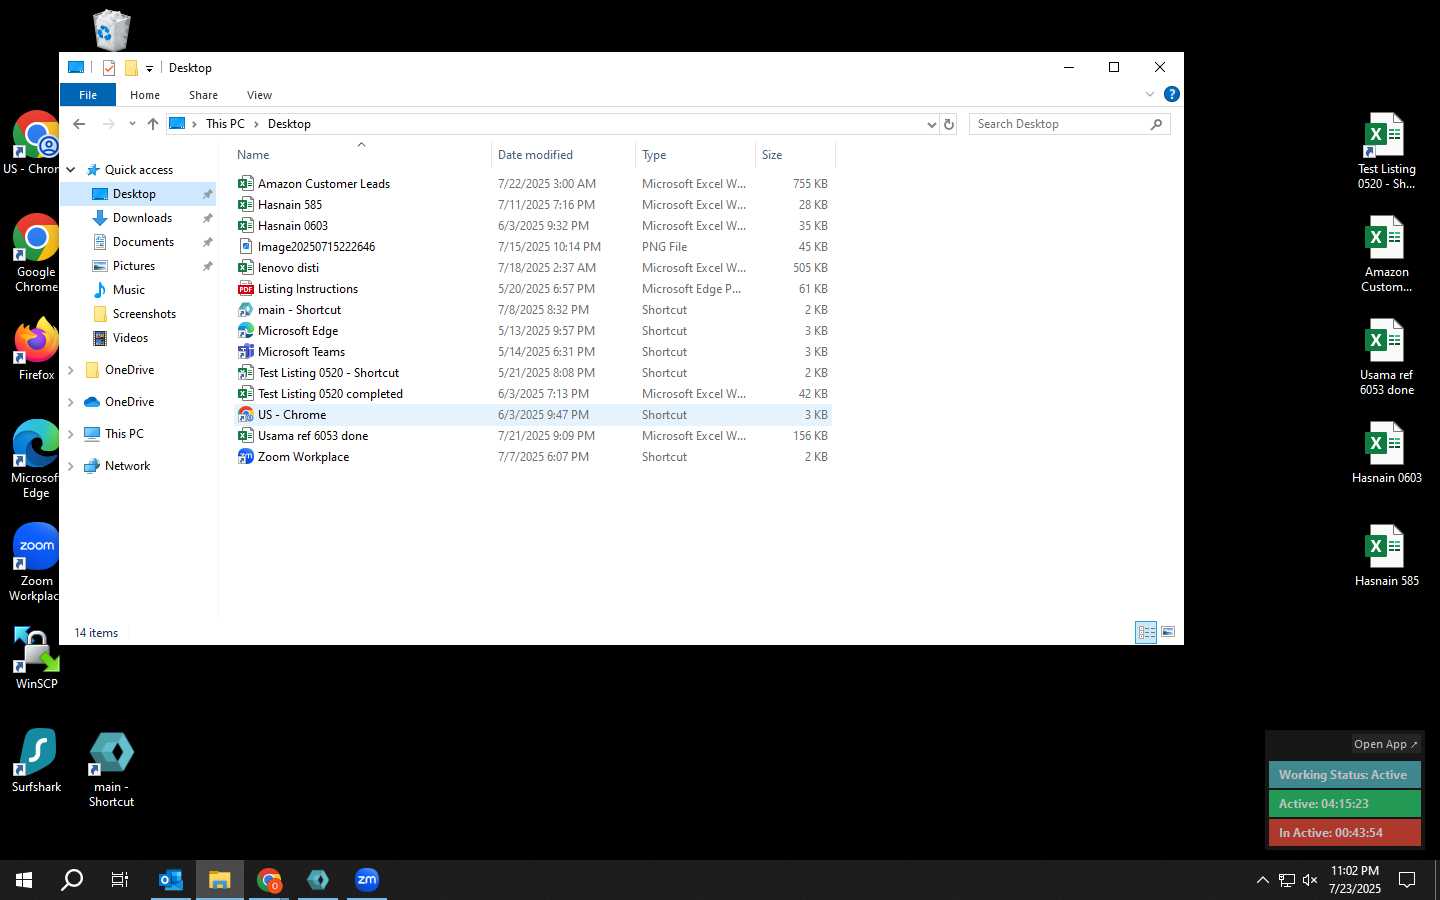
Task: Sort by Name column header
Action: (361, 155)
